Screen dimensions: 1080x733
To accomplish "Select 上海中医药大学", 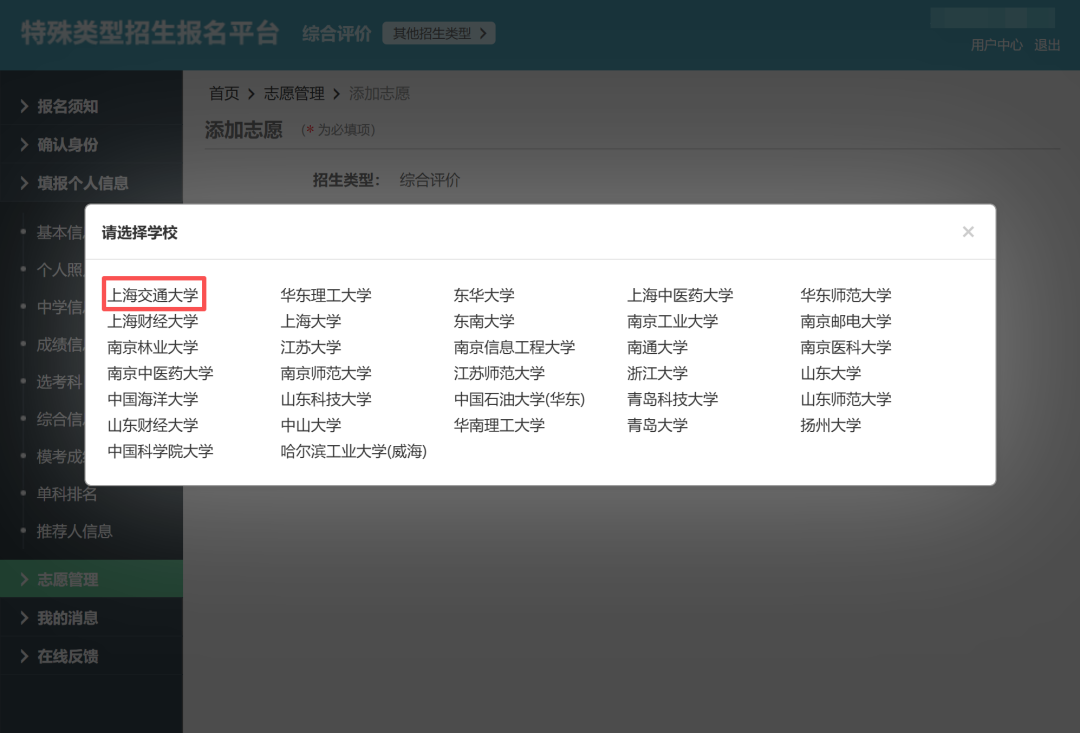I will [680, 296].
